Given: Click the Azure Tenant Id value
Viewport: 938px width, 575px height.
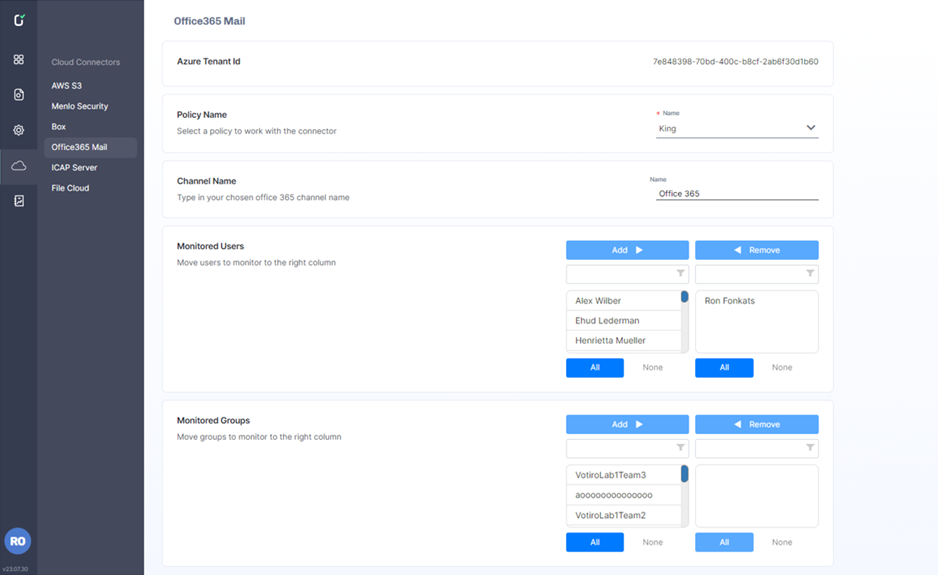Looking at the screenshot, I should click(x=735, y=62).
